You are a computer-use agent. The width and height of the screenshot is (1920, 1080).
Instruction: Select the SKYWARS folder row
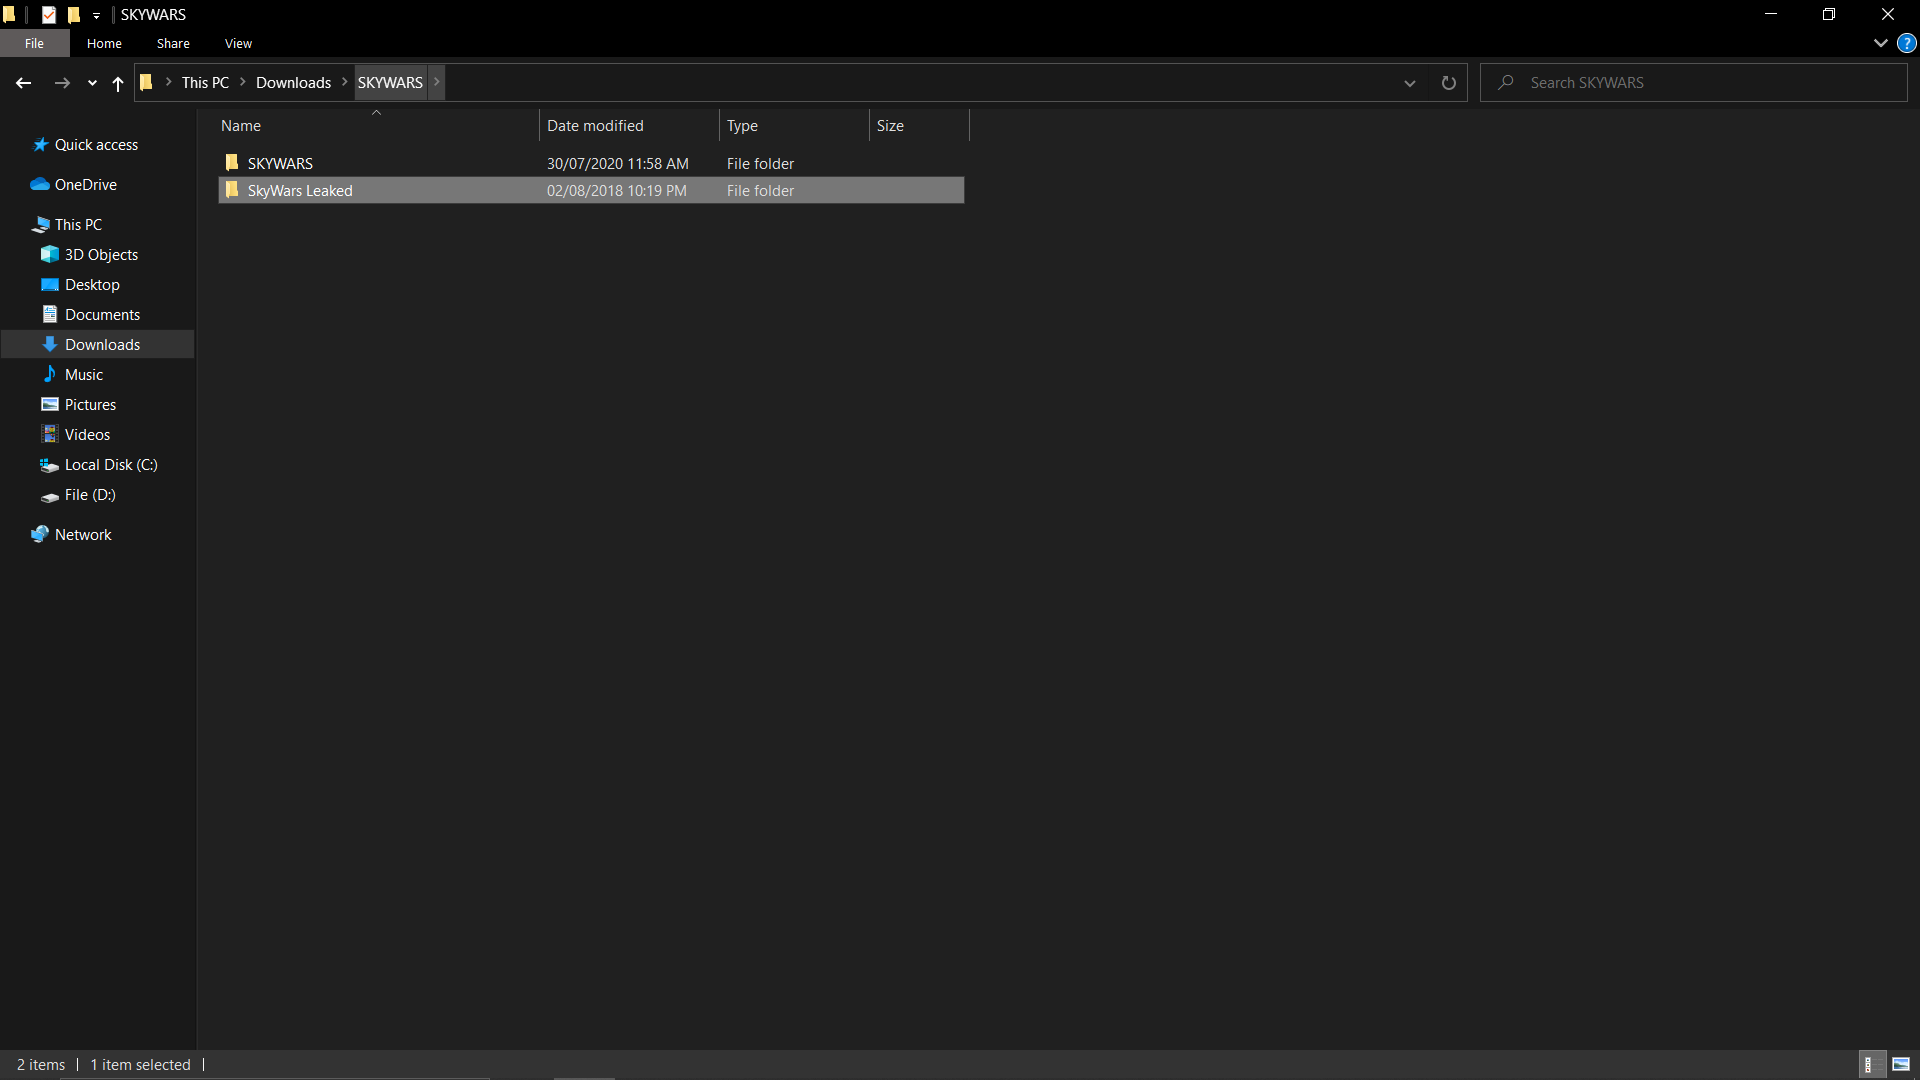[x=280, y=164]
